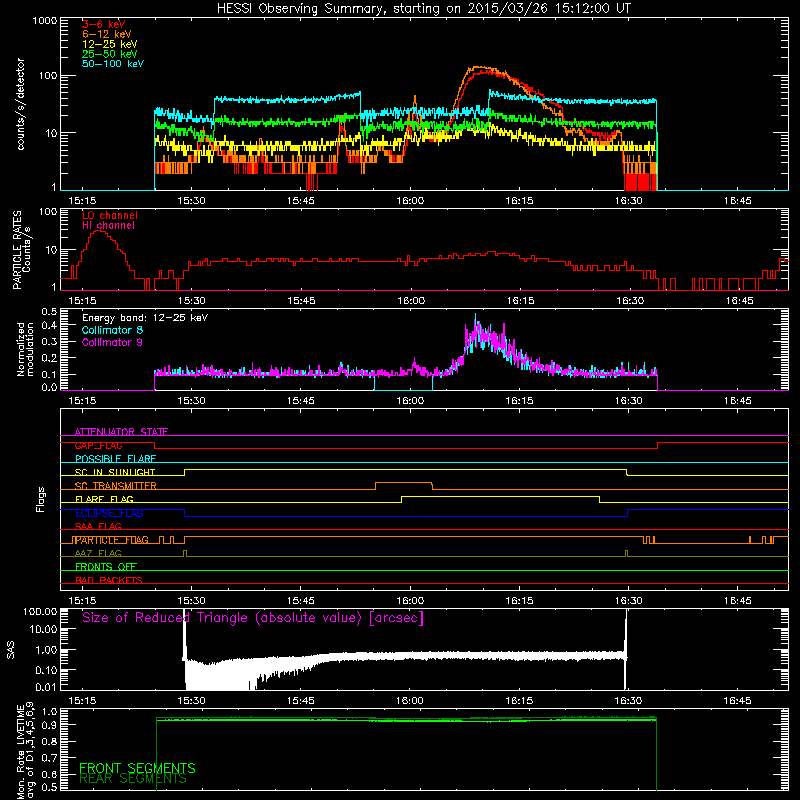The width and height of the screenshot is (800, 800).
Task: Select the 25-50 keV legend label
Action: (x=110, y=54)
